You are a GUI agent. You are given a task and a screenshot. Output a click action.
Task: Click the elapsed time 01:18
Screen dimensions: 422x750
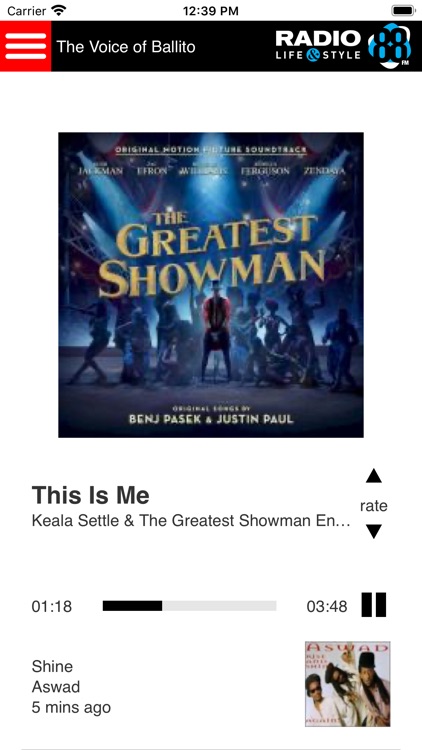52,607
